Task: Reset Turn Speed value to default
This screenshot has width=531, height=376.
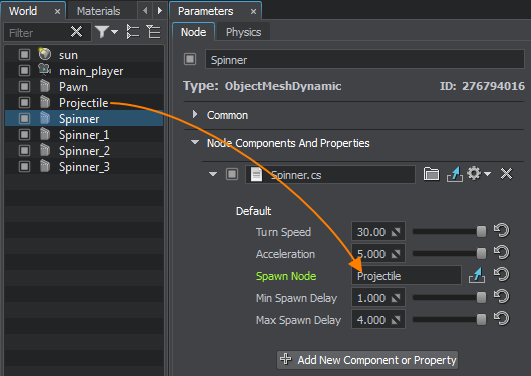Action: [502, 231]
